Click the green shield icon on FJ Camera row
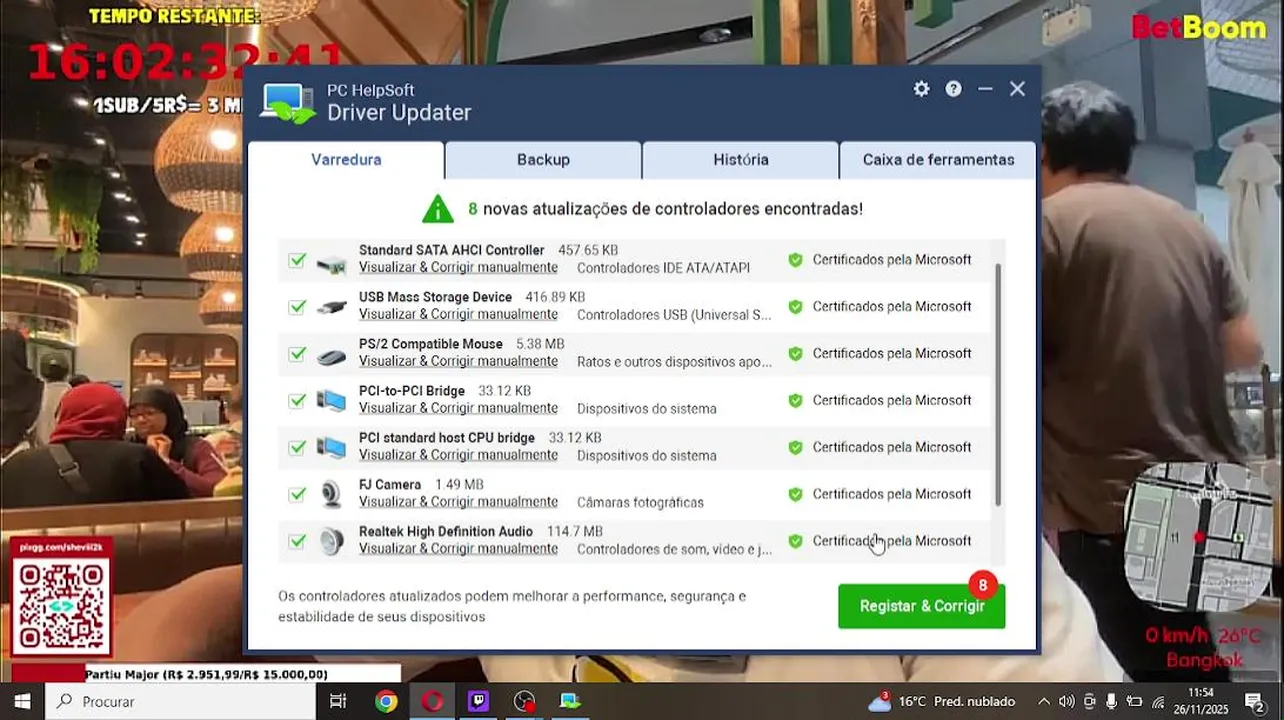 click(795, 494)
